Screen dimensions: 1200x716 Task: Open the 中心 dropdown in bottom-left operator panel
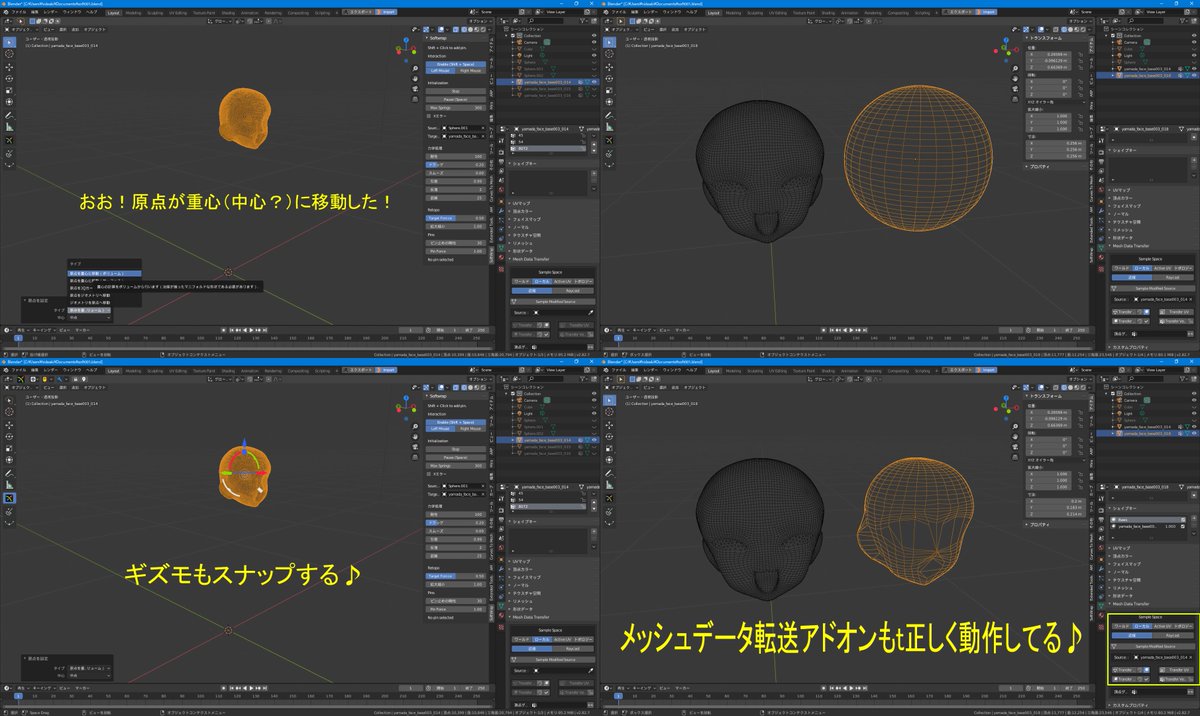90,676
